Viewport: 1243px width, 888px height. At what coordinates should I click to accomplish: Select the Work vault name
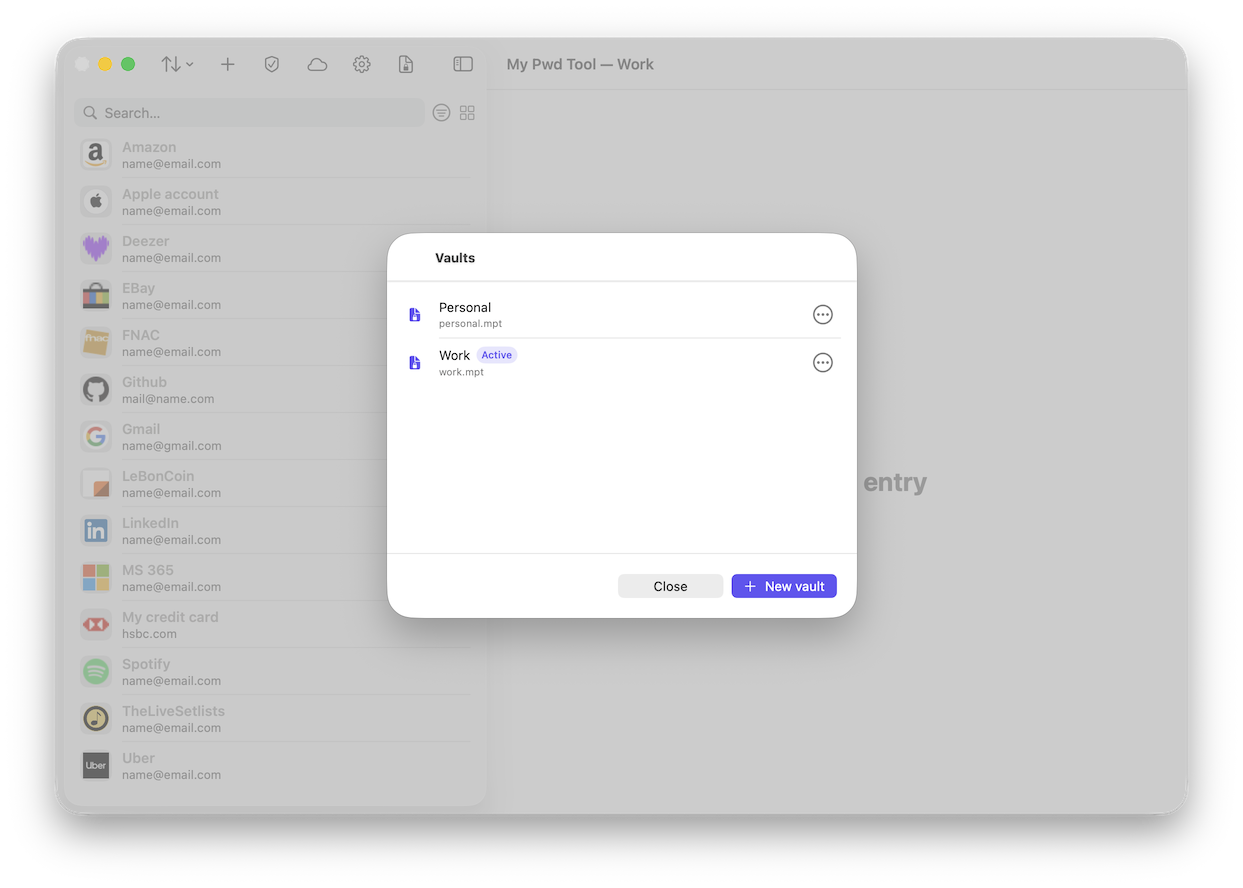(454, 355)
